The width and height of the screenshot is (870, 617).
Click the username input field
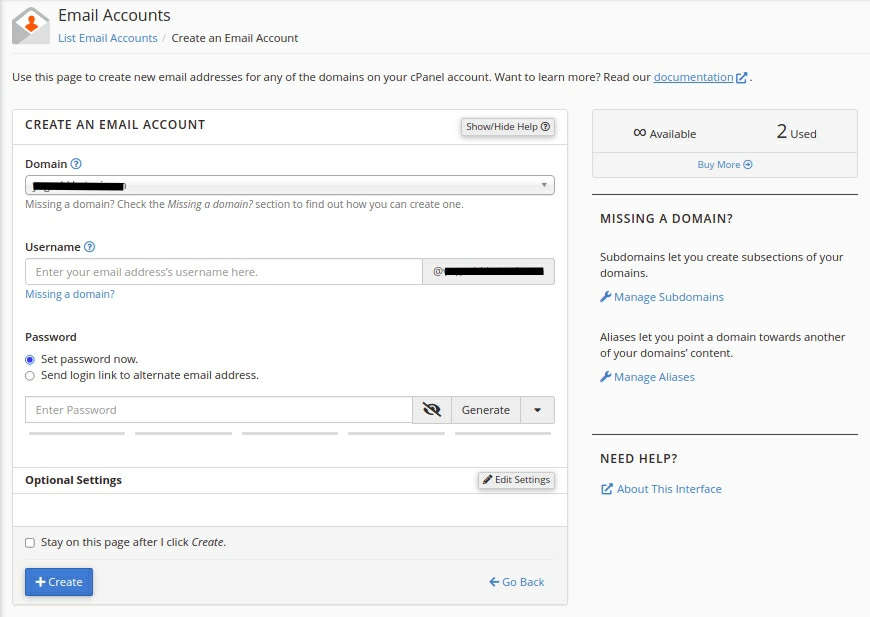tap(224, 272)
